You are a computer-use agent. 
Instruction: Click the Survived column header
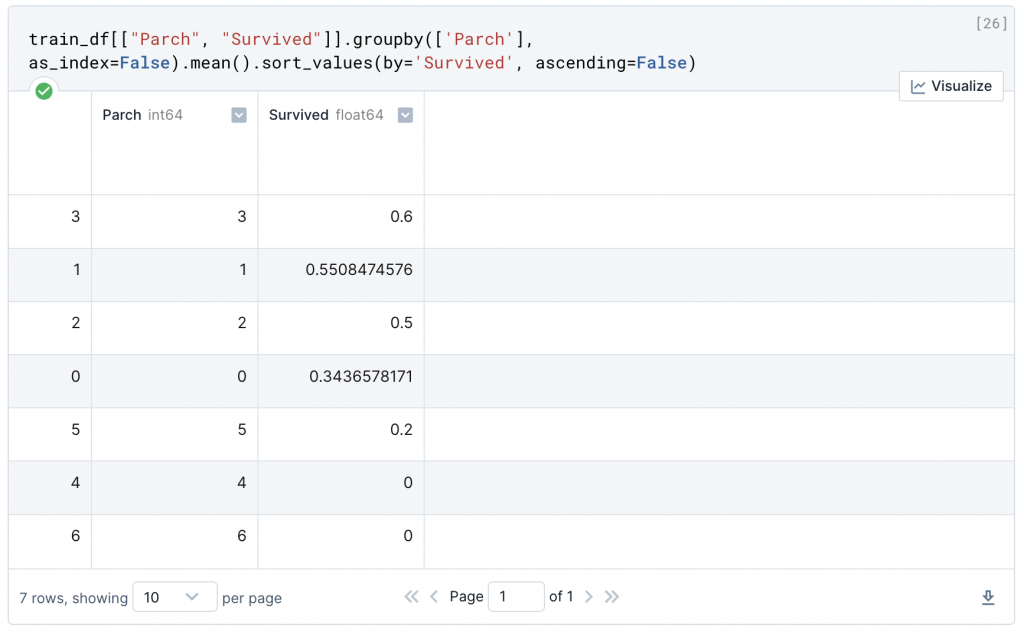pyautogui.click(x=299, y=115)
